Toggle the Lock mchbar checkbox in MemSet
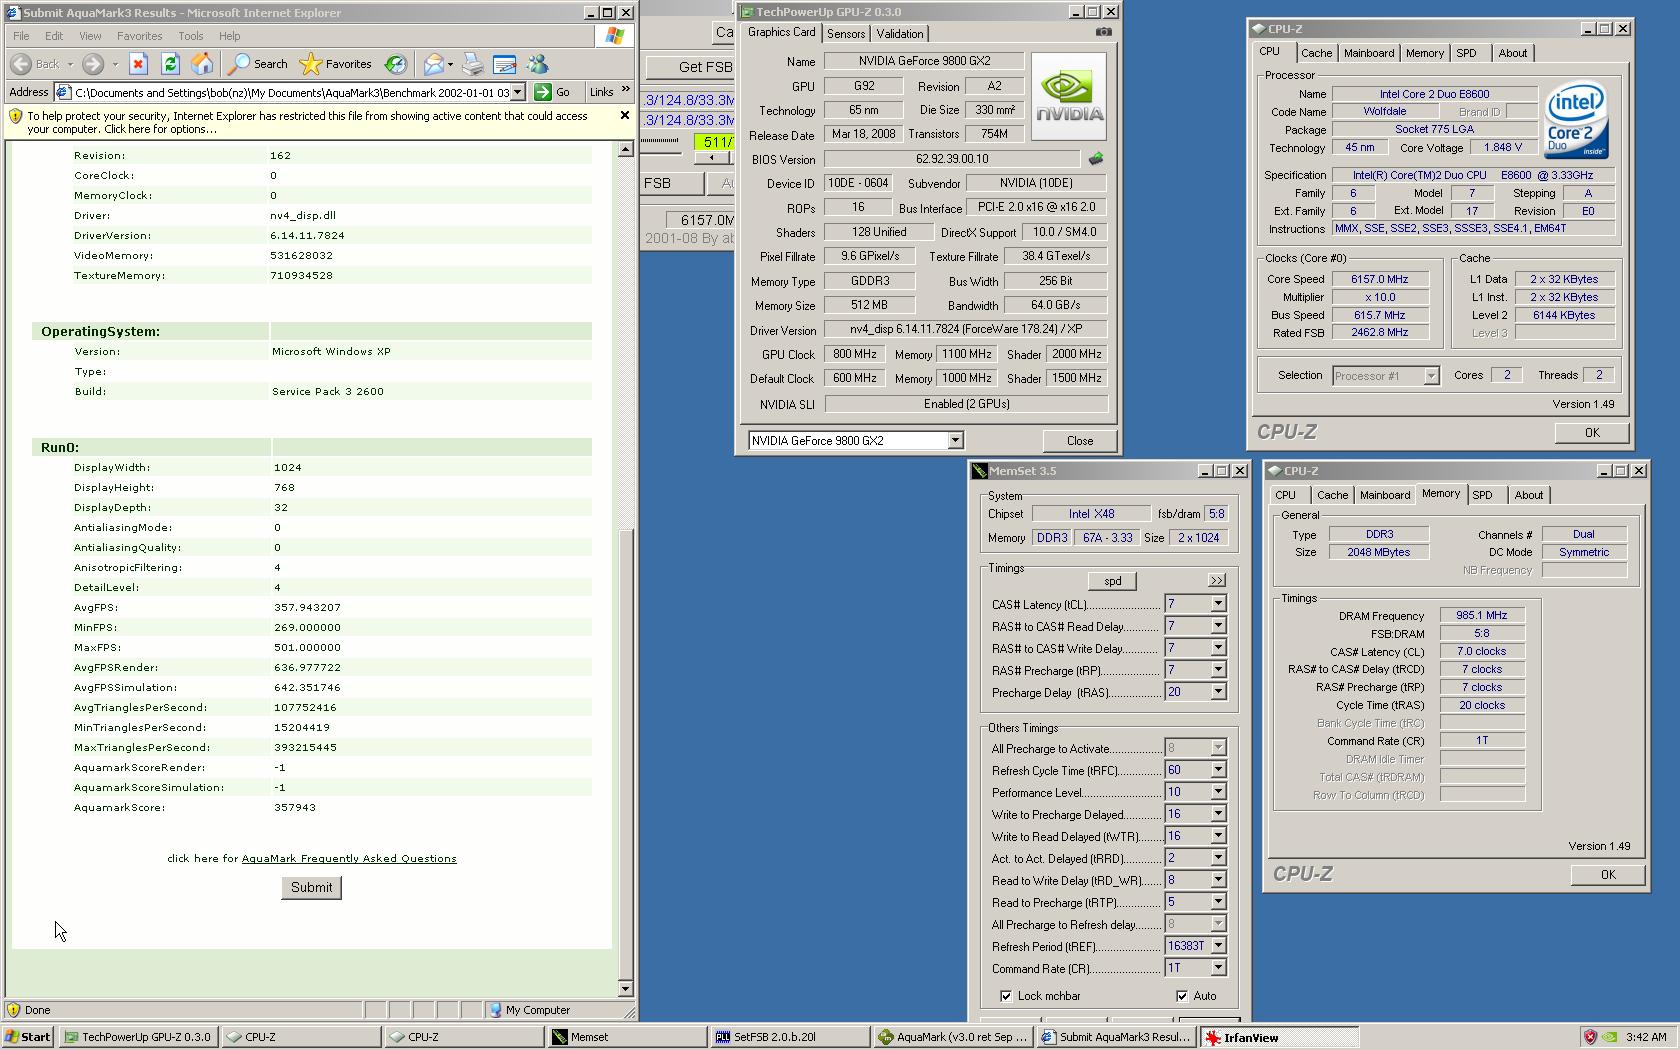1680x1050 pixels. [1005, 996]
